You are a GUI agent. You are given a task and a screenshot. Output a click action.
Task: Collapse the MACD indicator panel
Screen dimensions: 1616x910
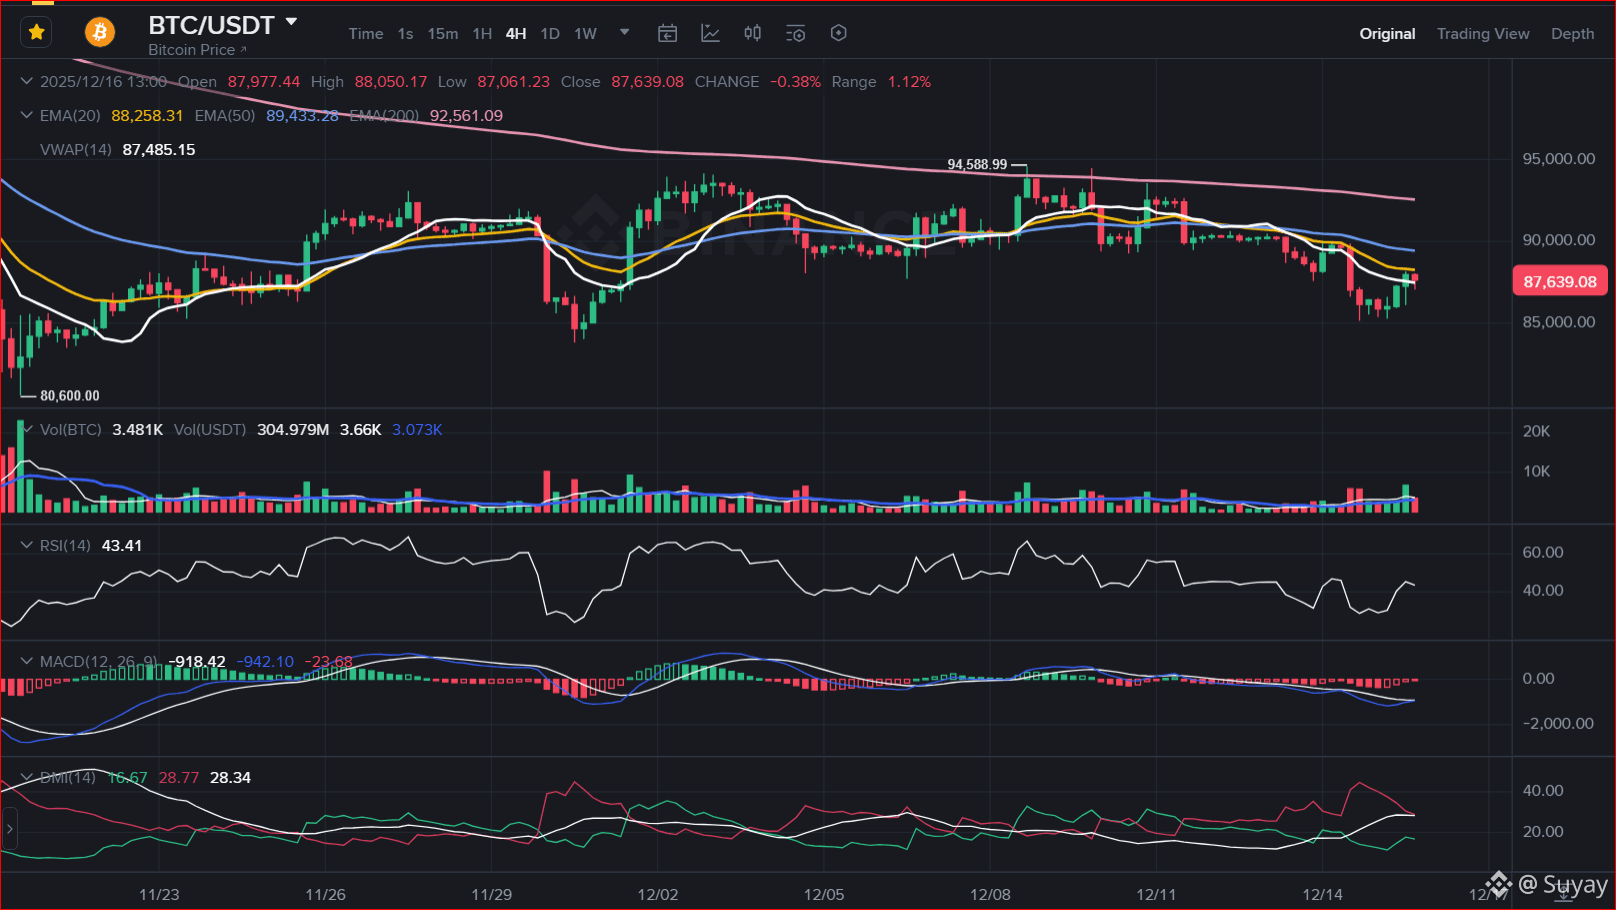point(27,661)
